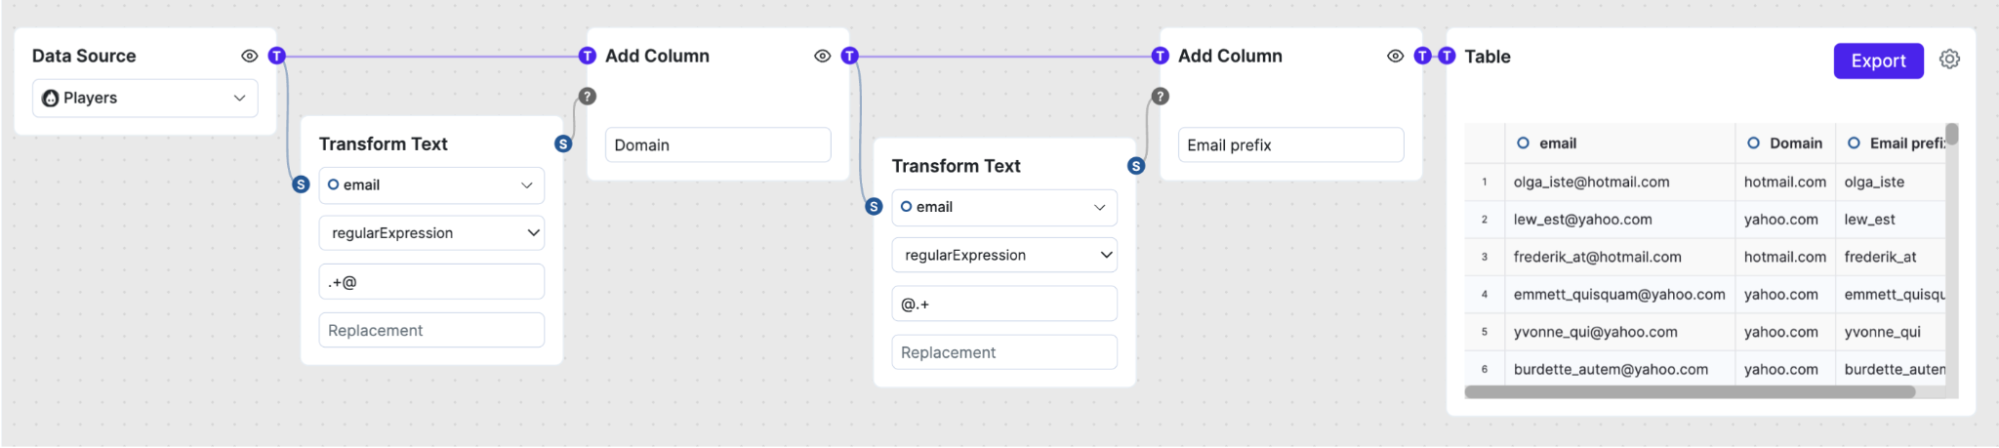1999x448 pixels.
Task: Select the email column header in table
Action: coord(1557,143)
